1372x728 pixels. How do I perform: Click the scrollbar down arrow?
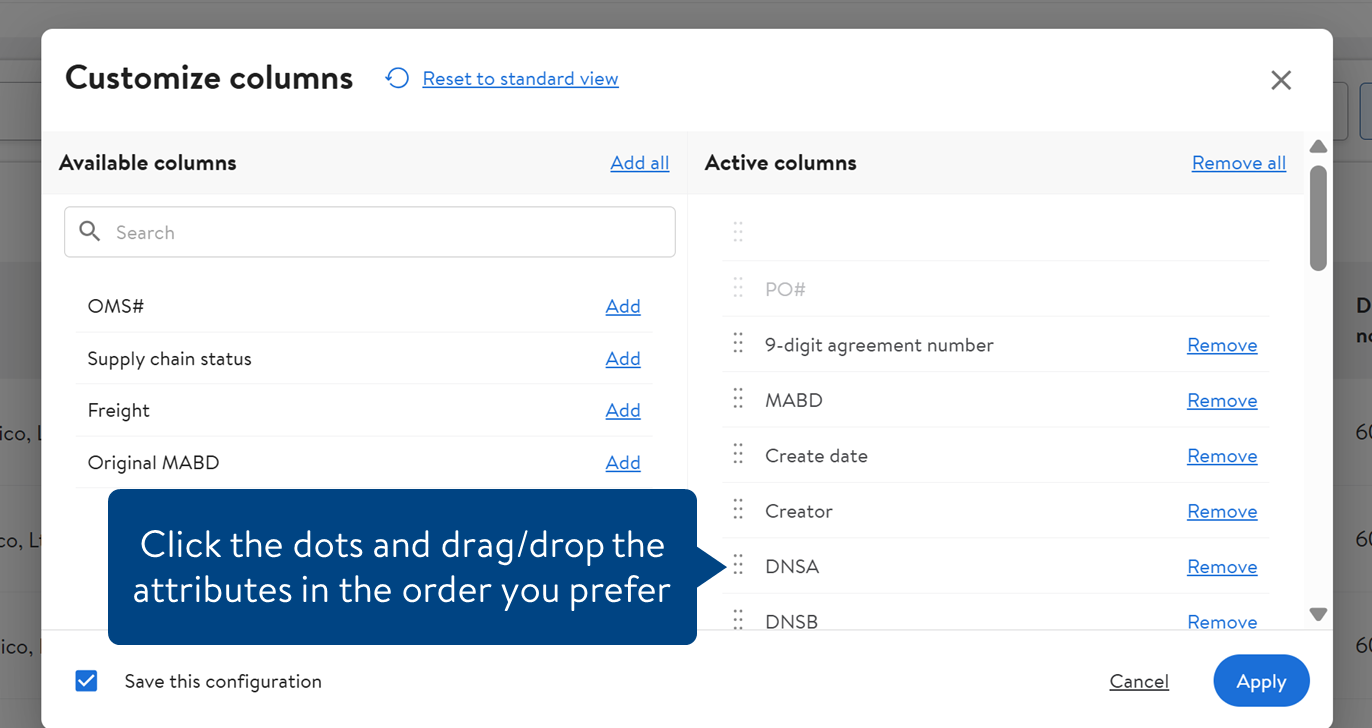point(1318,614)
